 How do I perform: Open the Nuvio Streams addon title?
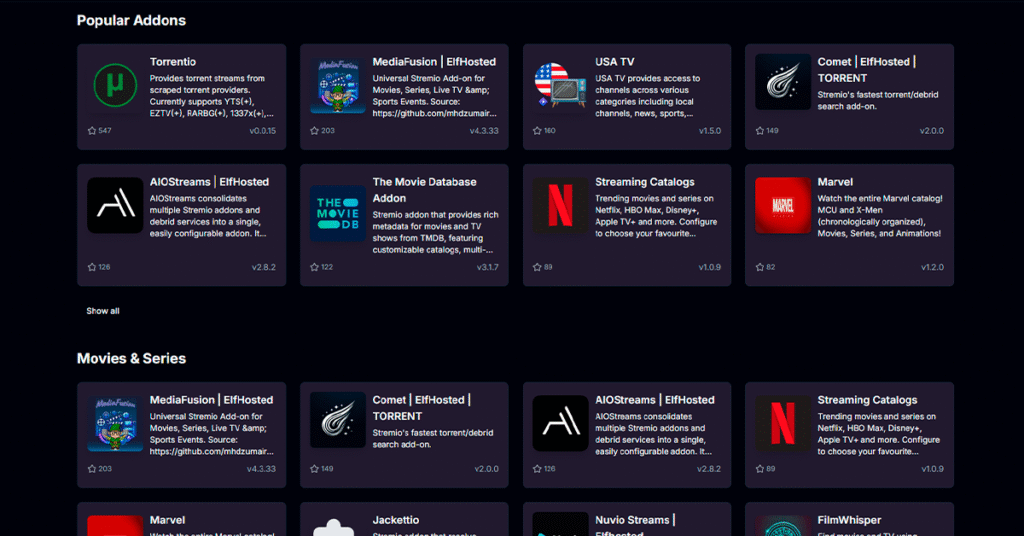(635, 526)
